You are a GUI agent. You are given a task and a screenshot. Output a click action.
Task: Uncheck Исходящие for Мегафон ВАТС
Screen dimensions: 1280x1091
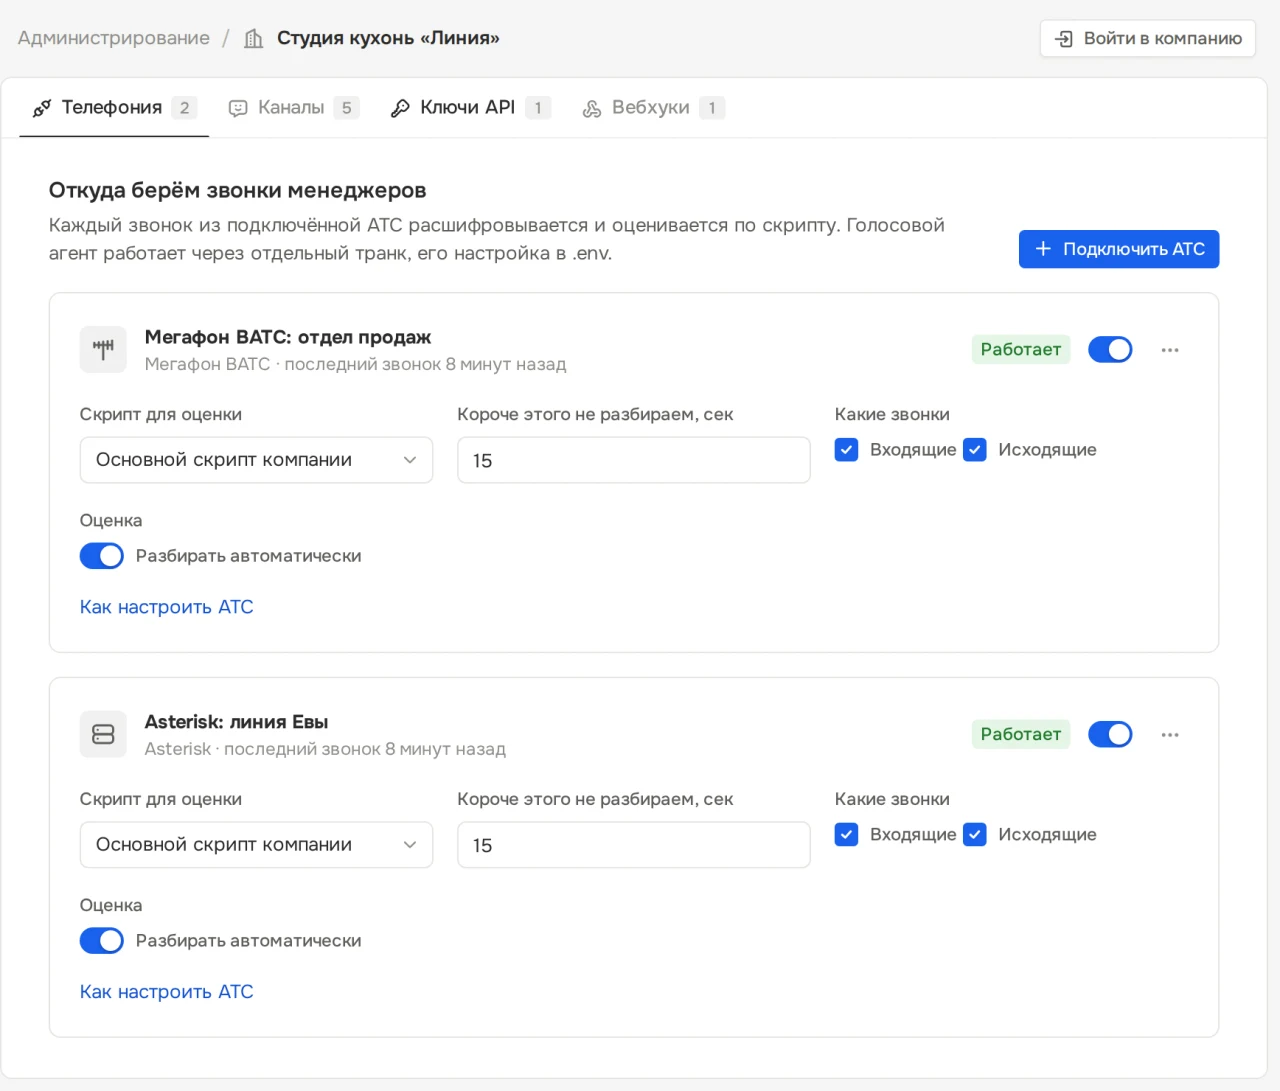975,450
